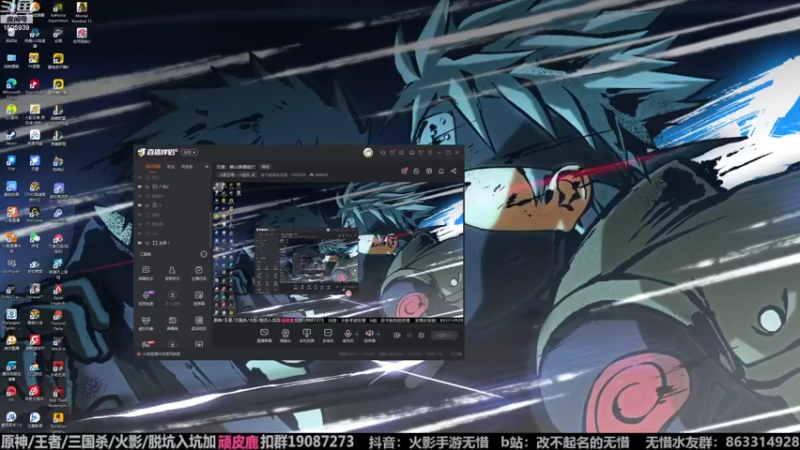Switch the screen orientation pill beside the app logo

pyautogui.click(x=190, y=153)
